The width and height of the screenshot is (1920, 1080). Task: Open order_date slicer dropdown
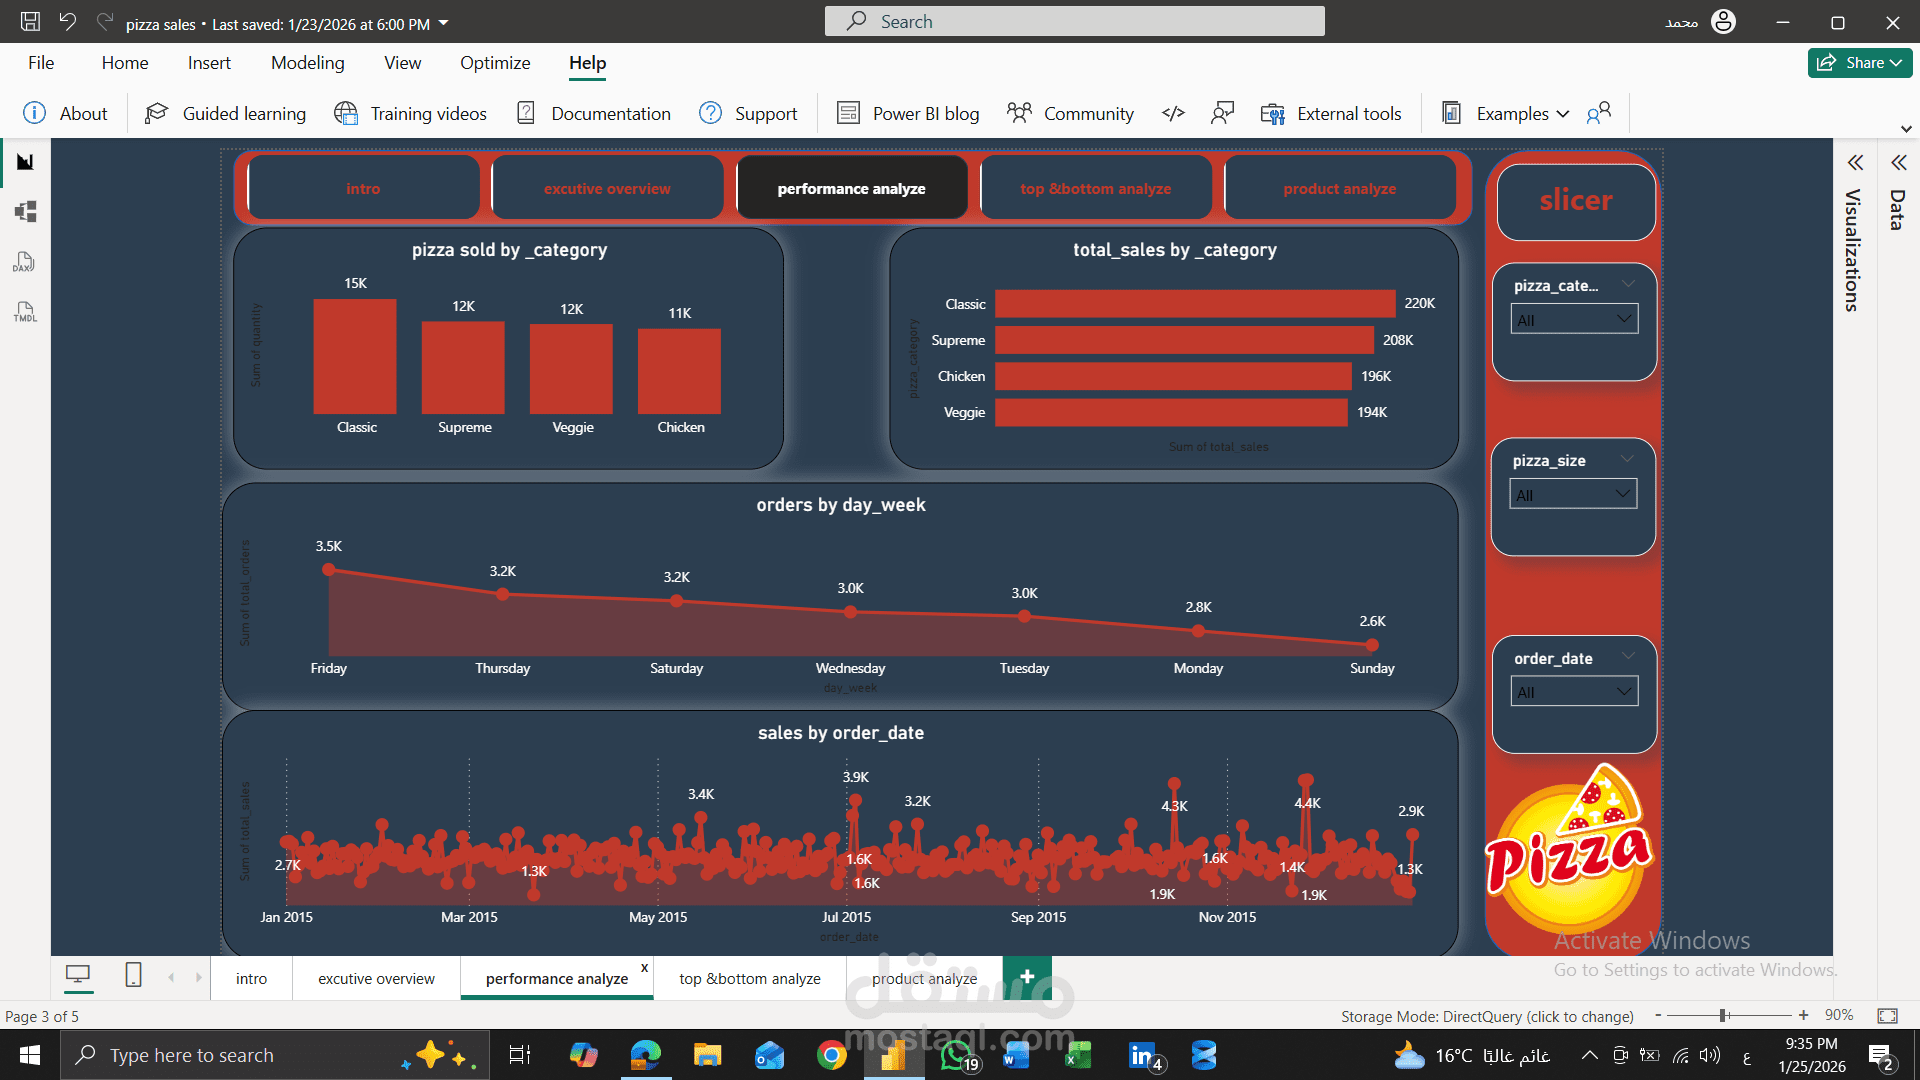pos(1574,691)
